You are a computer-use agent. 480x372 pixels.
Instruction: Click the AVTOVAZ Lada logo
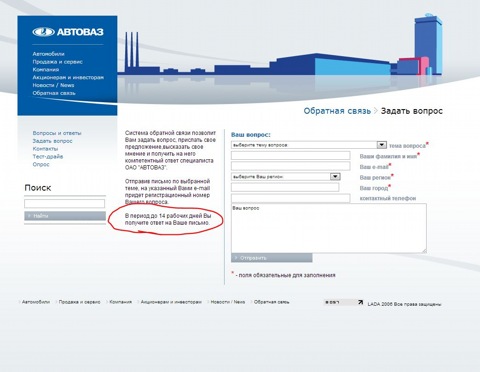click(x=68, y=32)
